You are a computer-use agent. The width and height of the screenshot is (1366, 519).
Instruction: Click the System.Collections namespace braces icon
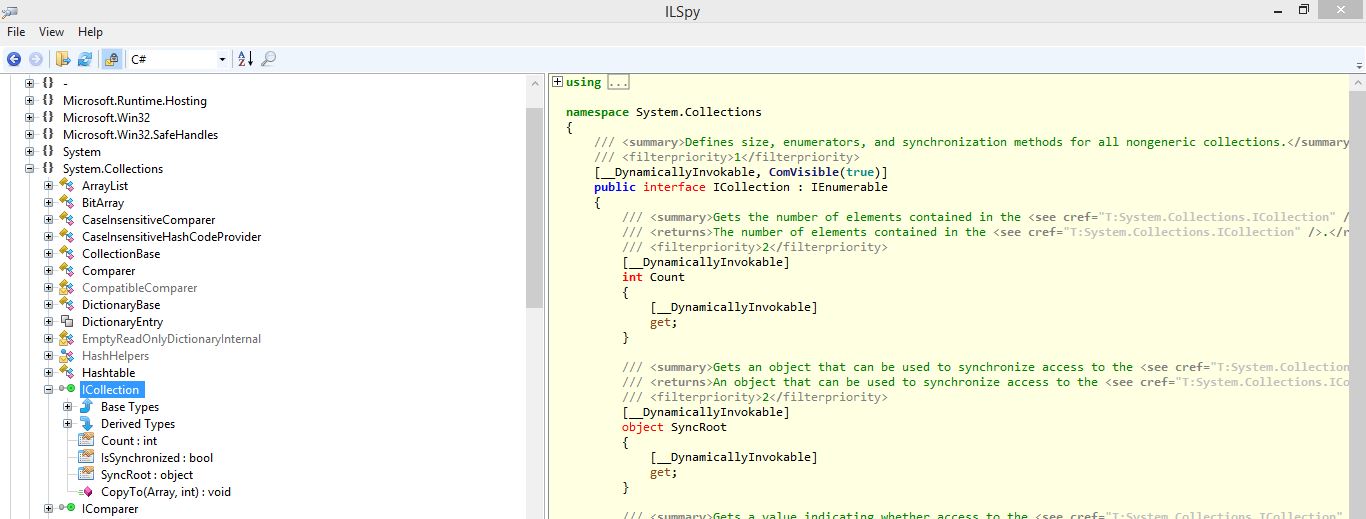coord(48,168)
